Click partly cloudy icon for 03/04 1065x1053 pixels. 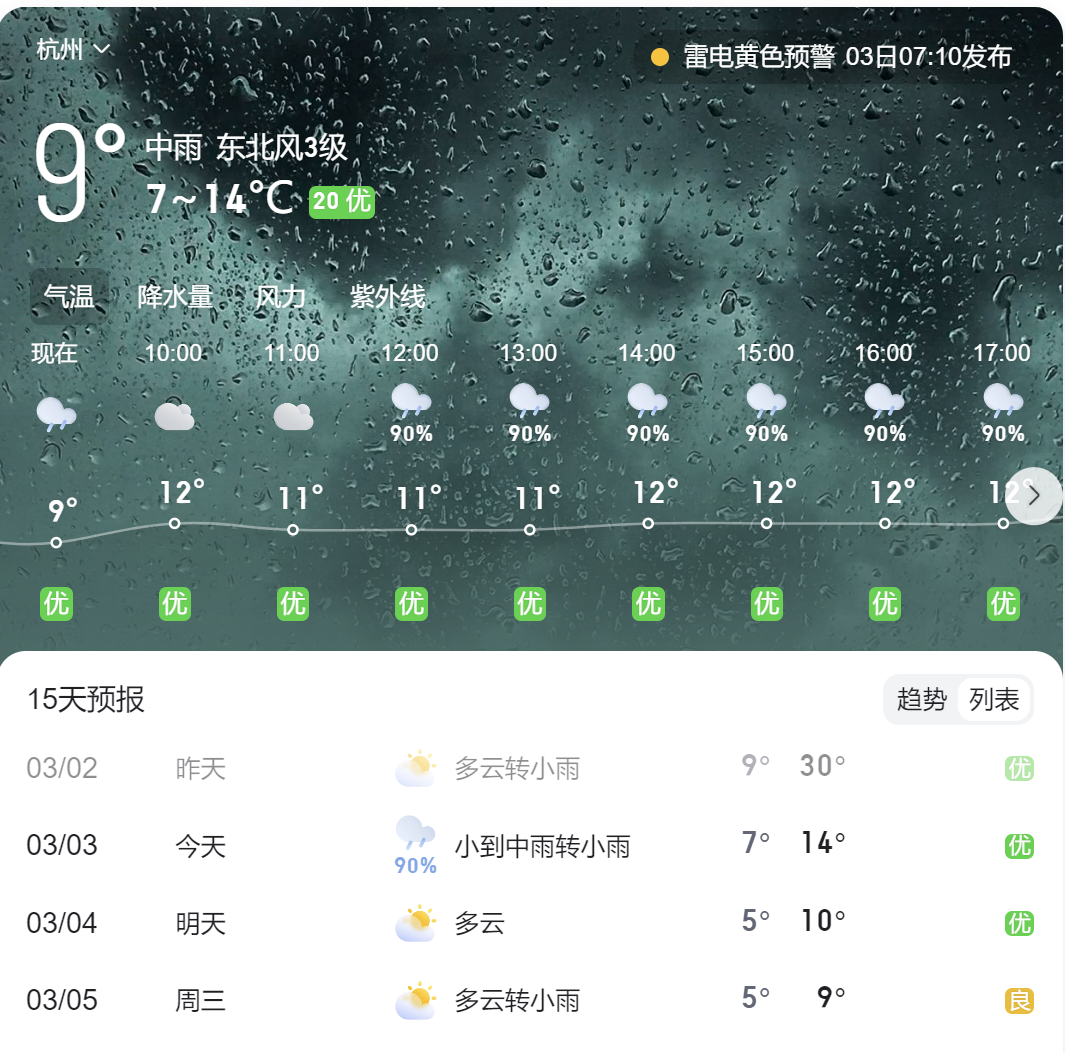click(415, 923)
